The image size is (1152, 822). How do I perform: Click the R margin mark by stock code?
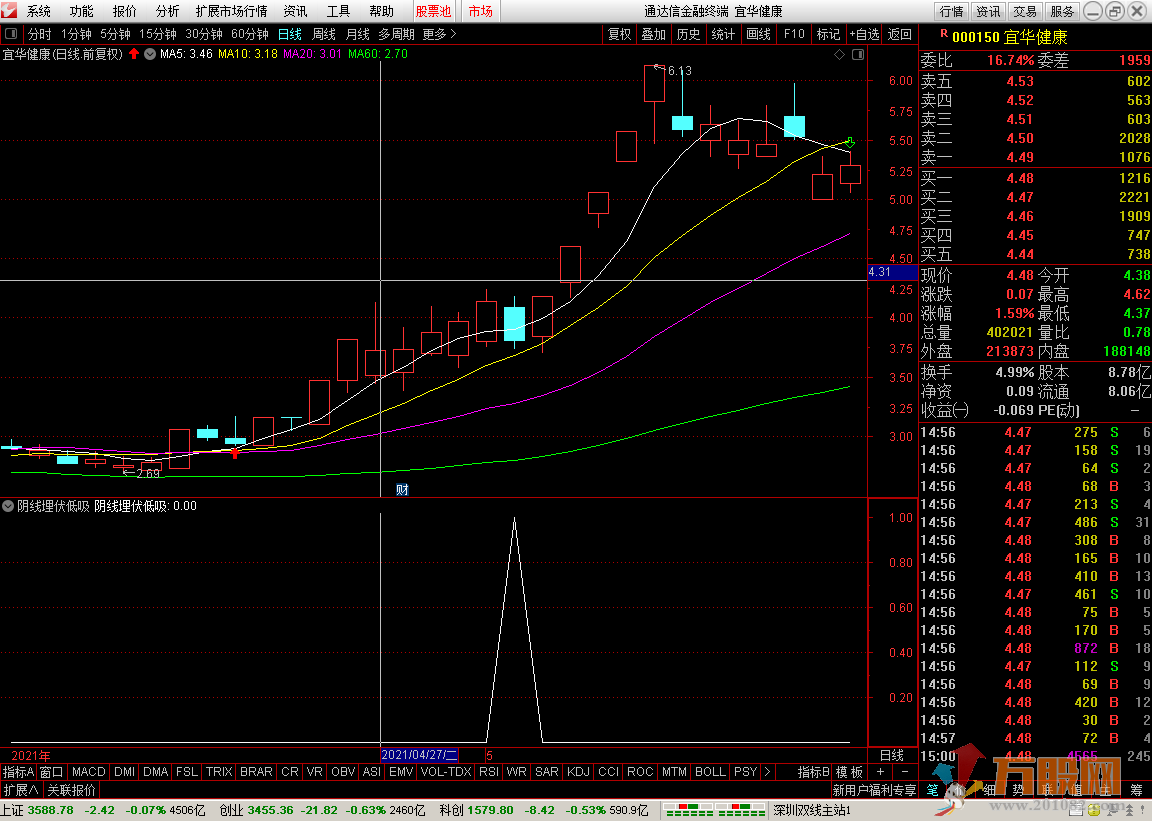tap(944, 34)
